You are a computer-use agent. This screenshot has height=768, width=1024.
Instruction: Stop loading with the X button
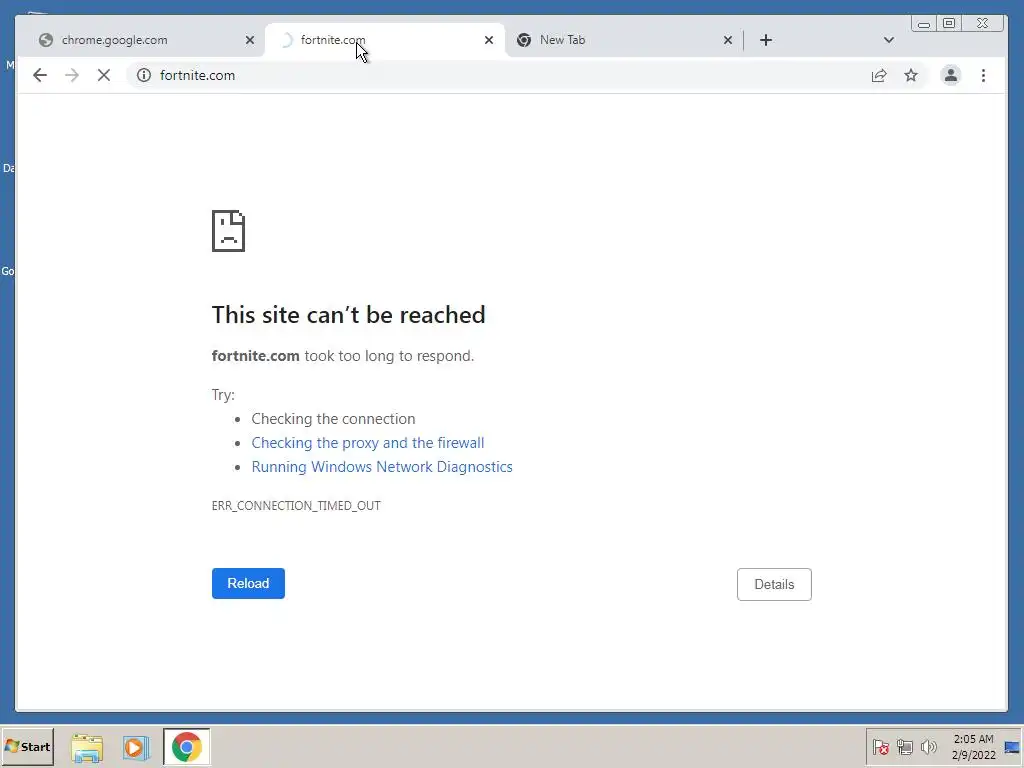pyautogui.click(x=104, y=75)
